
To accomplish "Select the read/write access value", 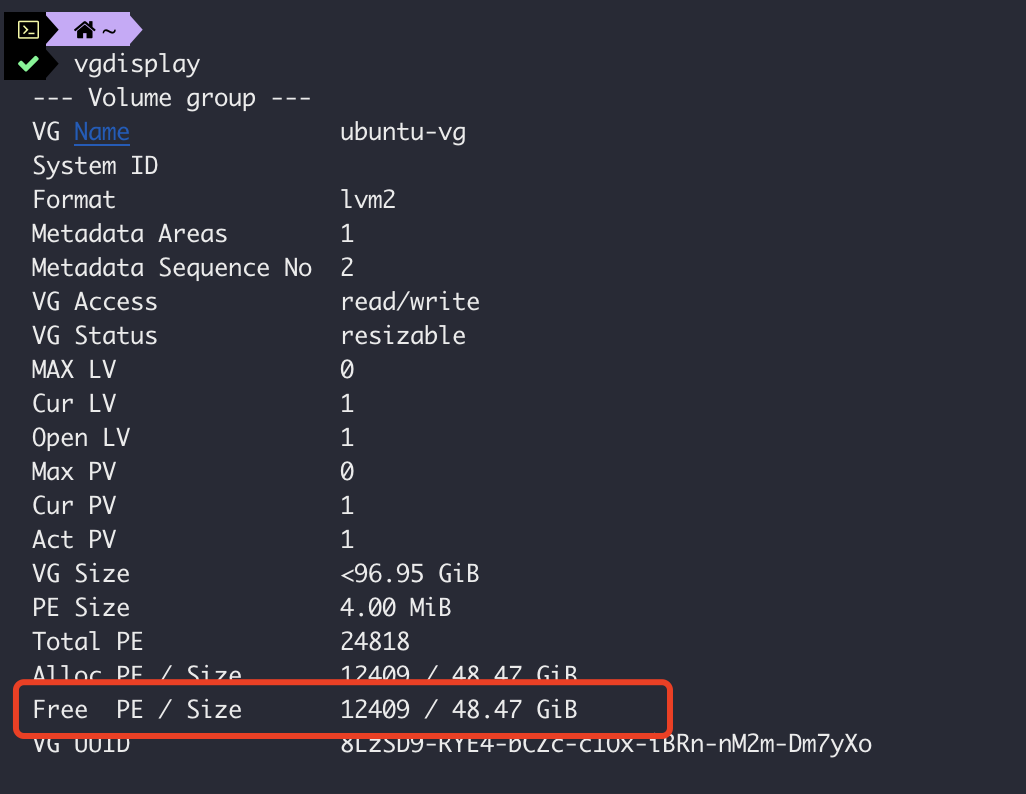I will point(410,302).
